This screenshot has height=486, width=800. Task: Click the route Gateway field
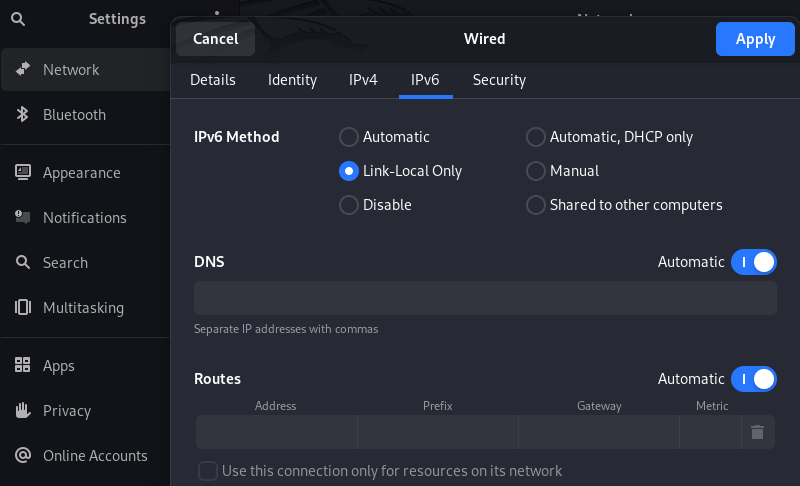(599, 432)
